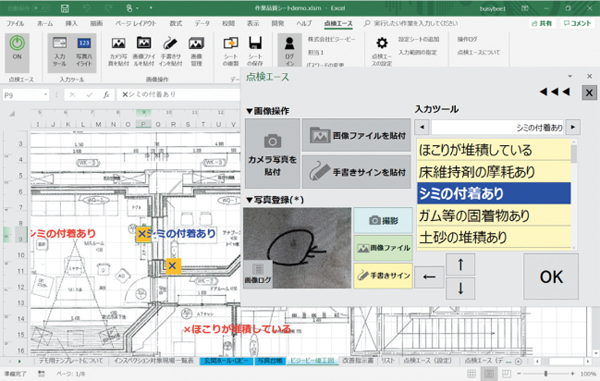The height and width of the screenshot is (381, 600).
Task: Click the yellow 手書きサイン button
Action: click(x=383, y=275)
